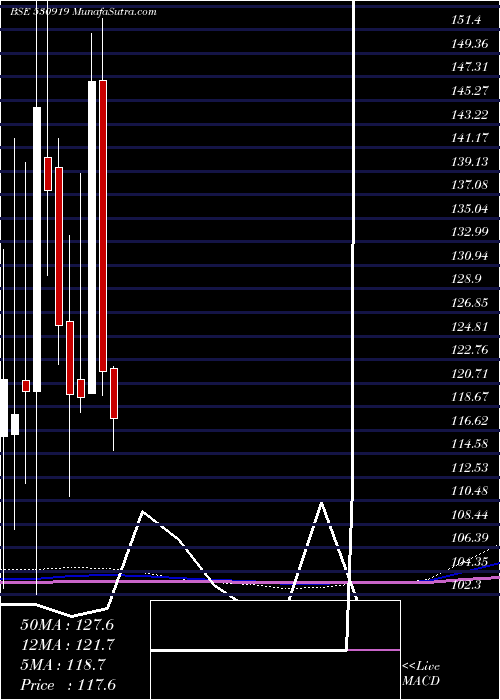Click the 137.08 price axis label
The height and width of the screenshot is (700, 500).
pos(469,184)
